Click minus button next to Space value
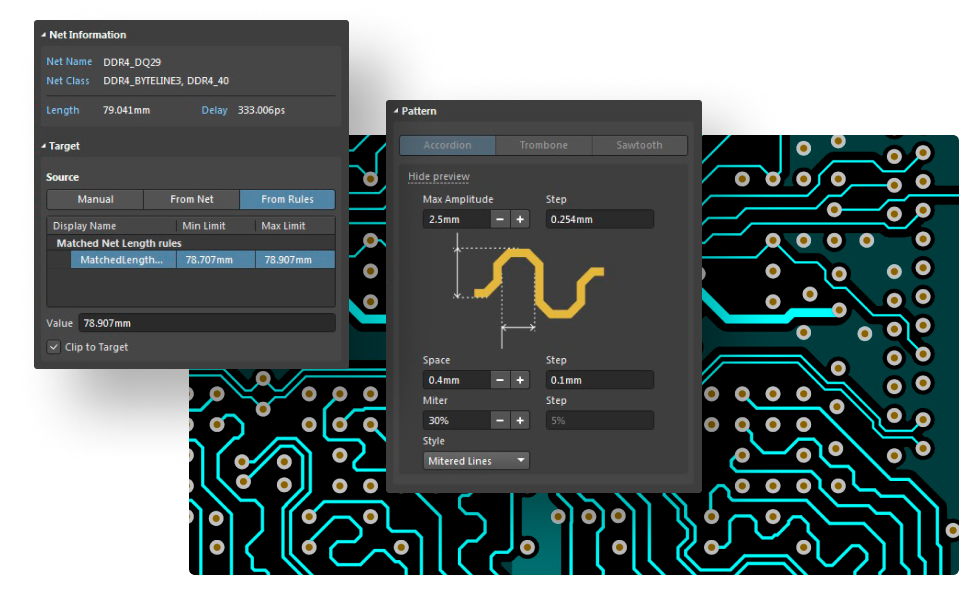This screenshot has height=600, width=959. point(500,380)
